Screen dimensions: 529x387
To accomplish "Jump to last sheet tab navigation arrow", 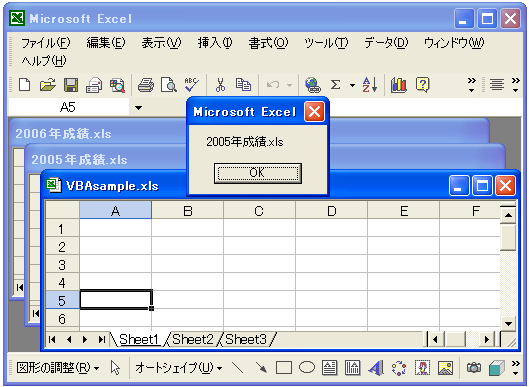I will [102, 339].
